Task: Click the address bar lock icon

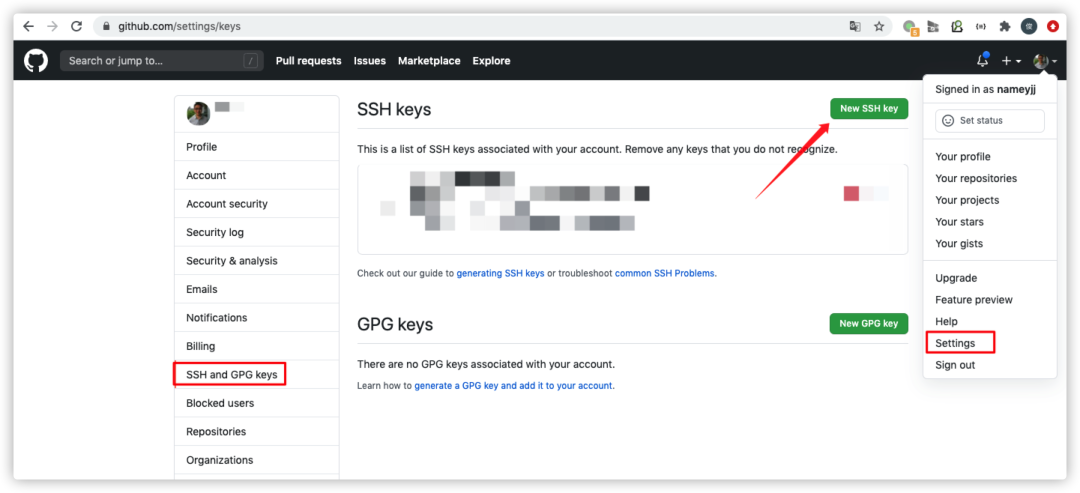Action: 106,27
